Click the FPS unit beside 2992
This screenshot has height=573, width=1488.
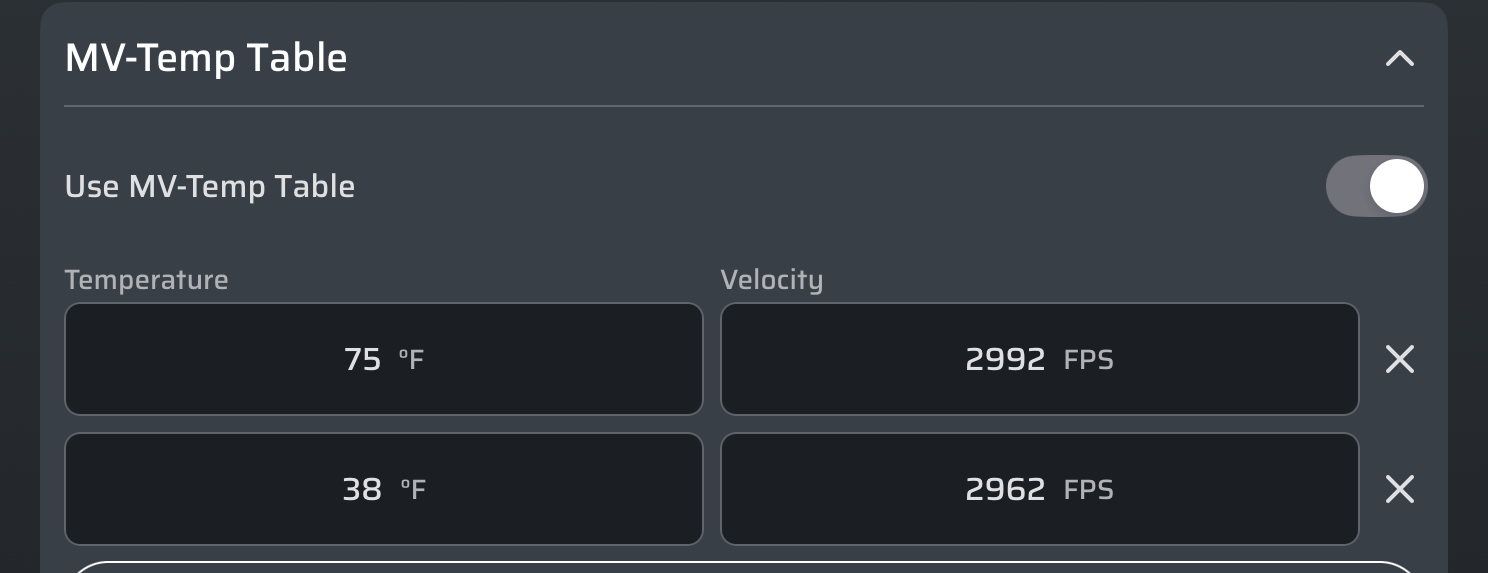click(x=1088, y=359)
